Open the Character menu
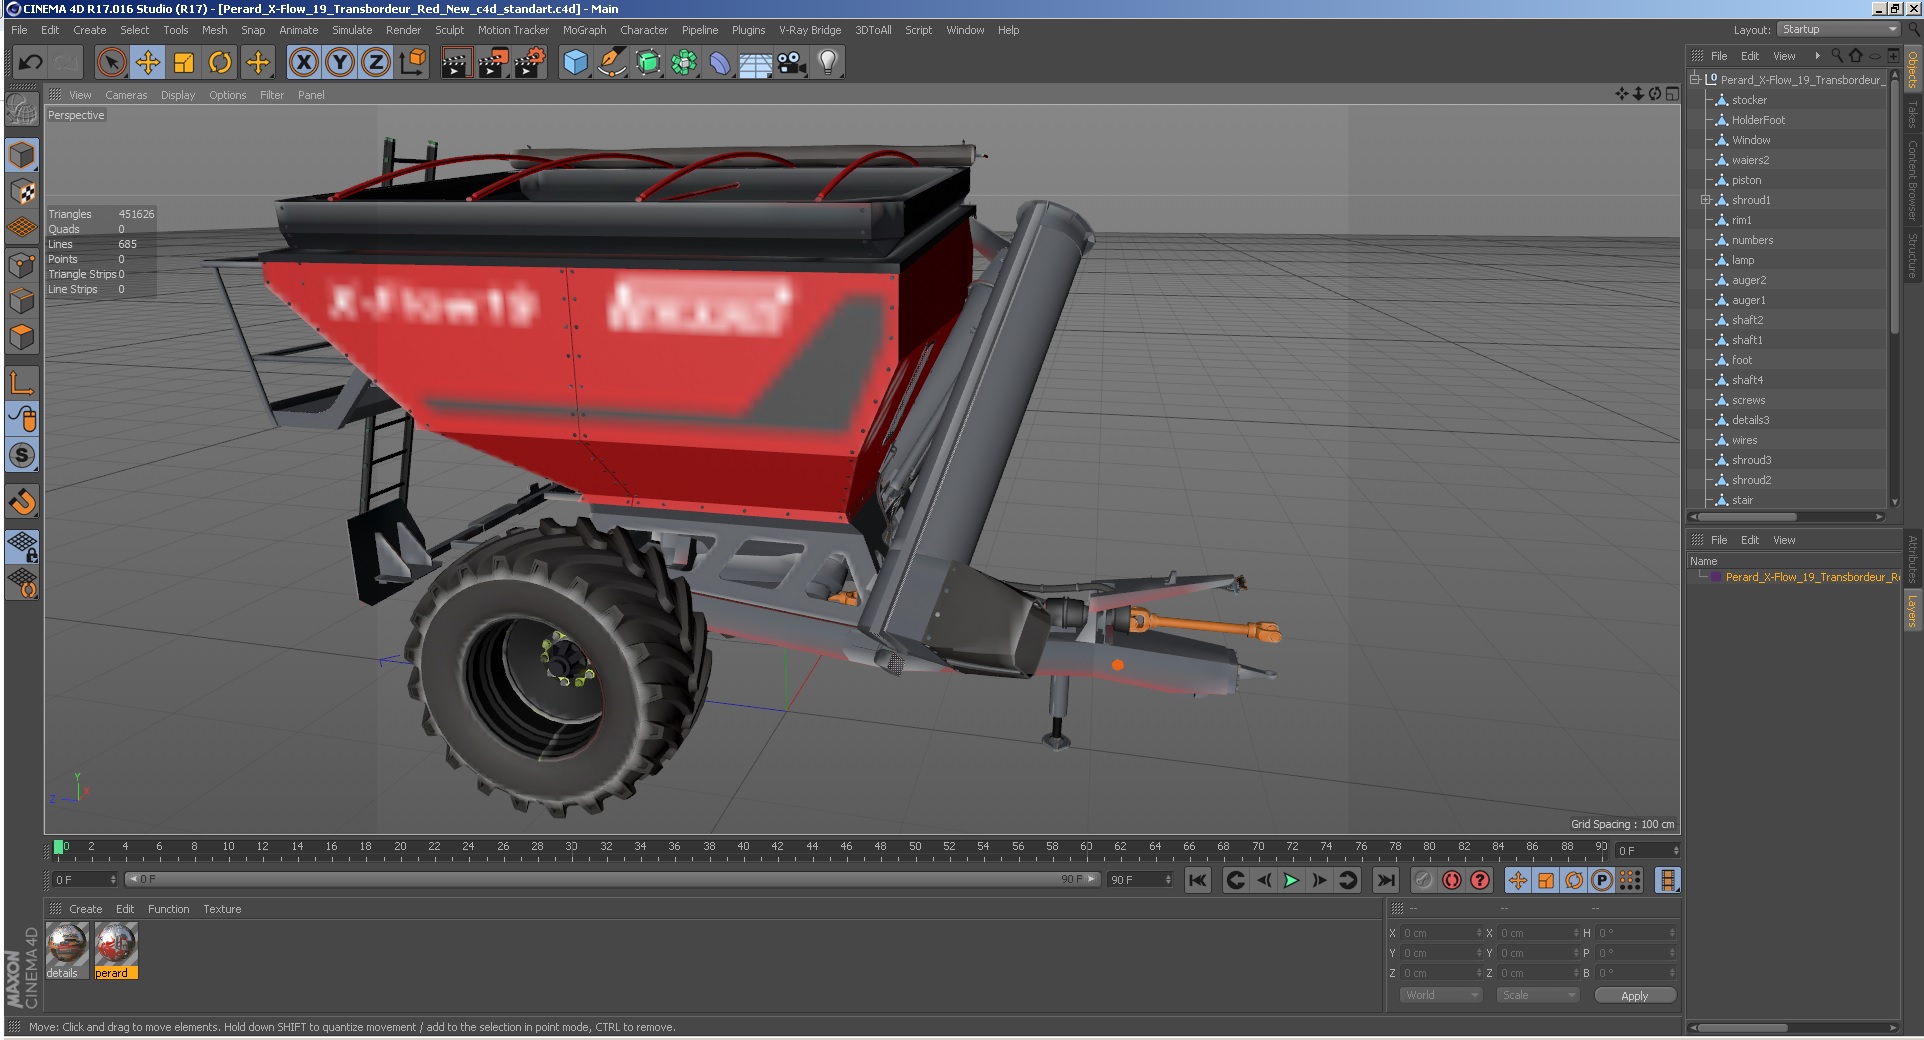Screen dimensions: 1924x1040 (644, 30)
